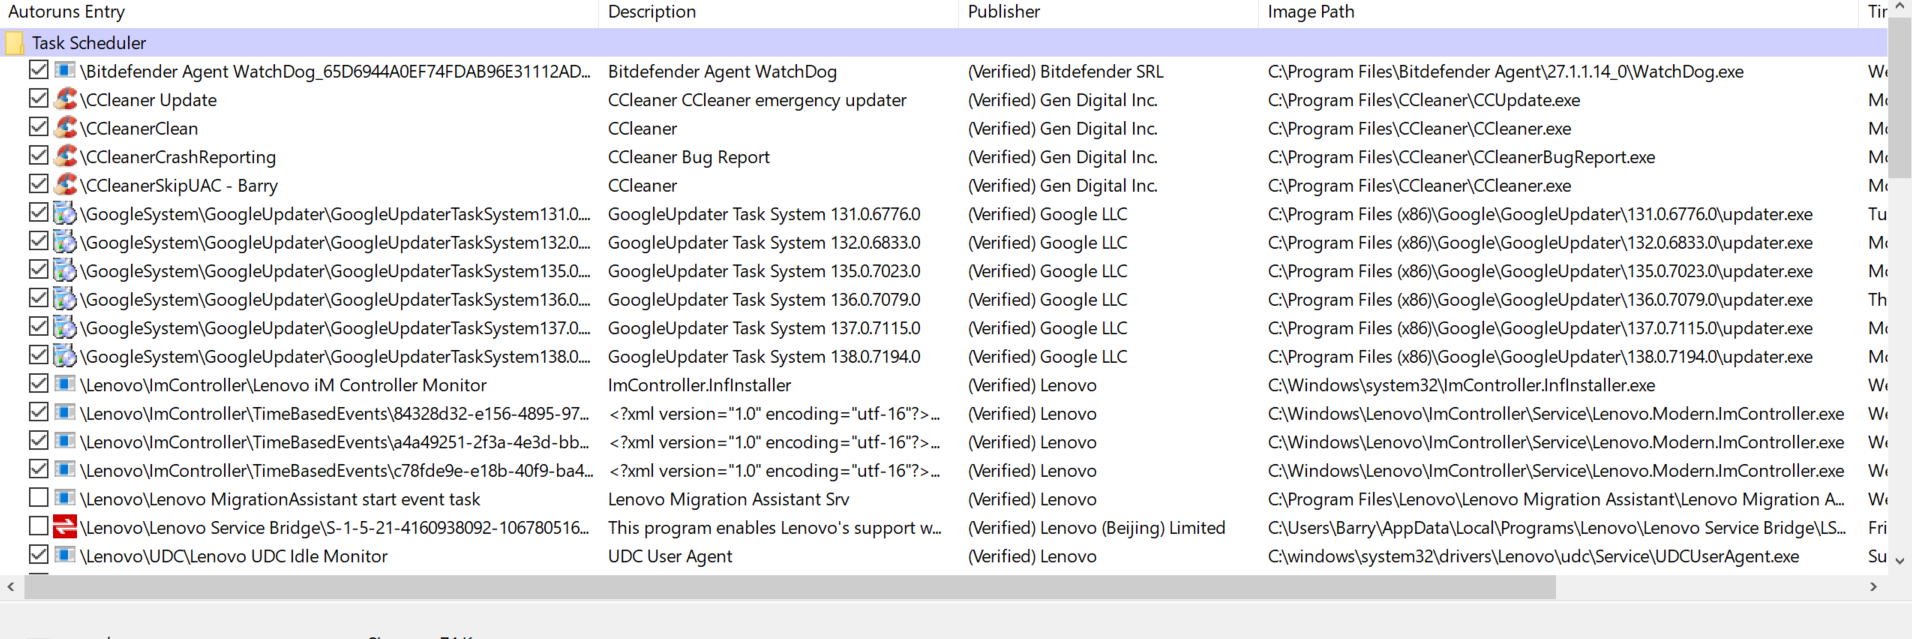This screenshot has width=1912, height=639.
Task: Click the Lenovo Service Bridge red icon
Action: pyautogui.click(x=65, y=526)
